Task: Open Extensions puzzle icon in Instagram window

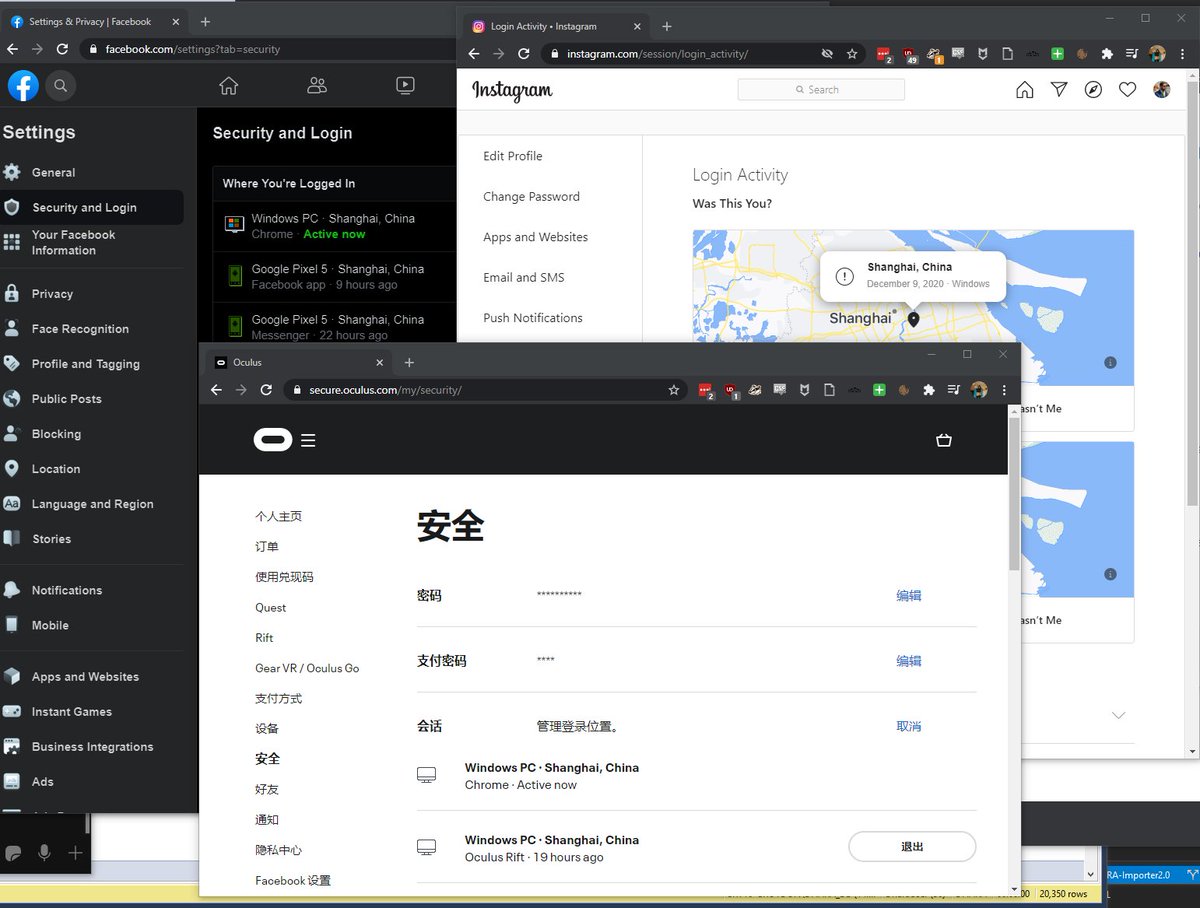Action: pyautogui.click(x=1107, y=54)
